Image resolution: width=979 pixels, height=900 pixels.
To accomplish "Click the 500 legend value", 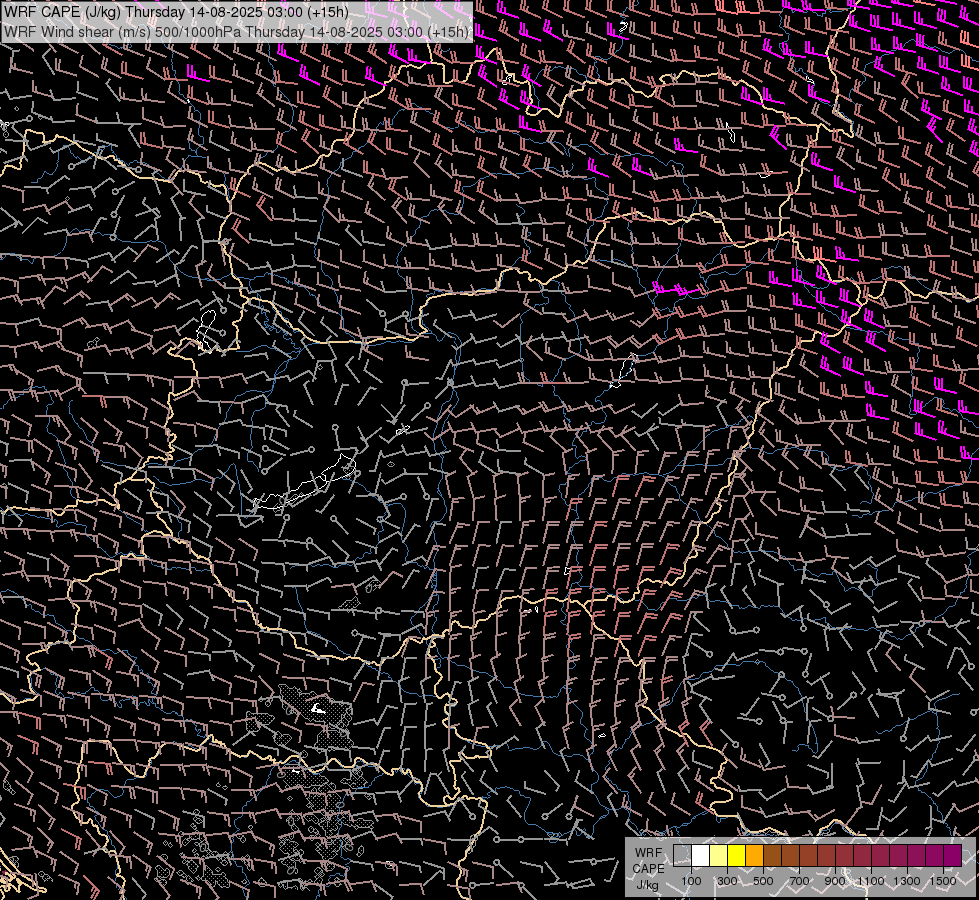I will coord(763,881).
